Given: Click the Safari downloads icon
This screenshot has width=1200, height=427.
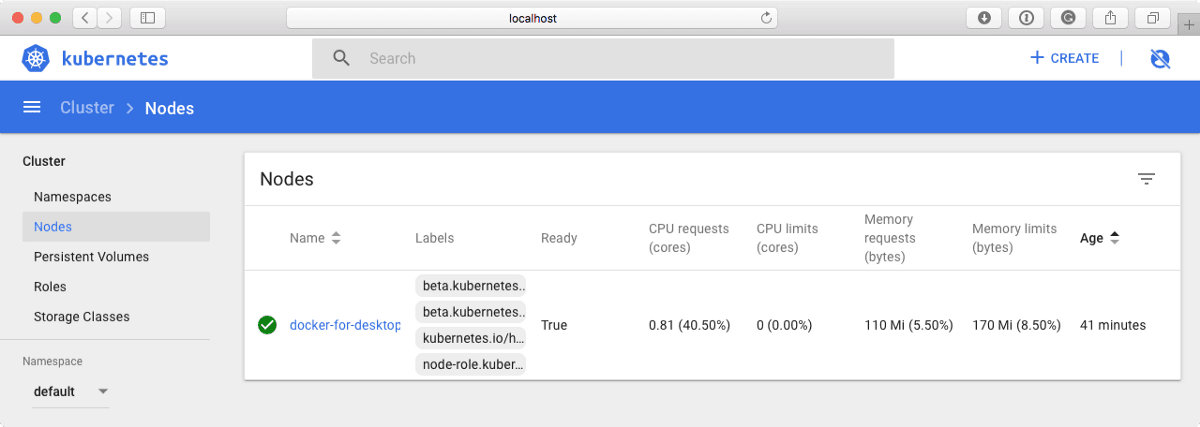Looking at the screenshot, I should coord(984,18).
